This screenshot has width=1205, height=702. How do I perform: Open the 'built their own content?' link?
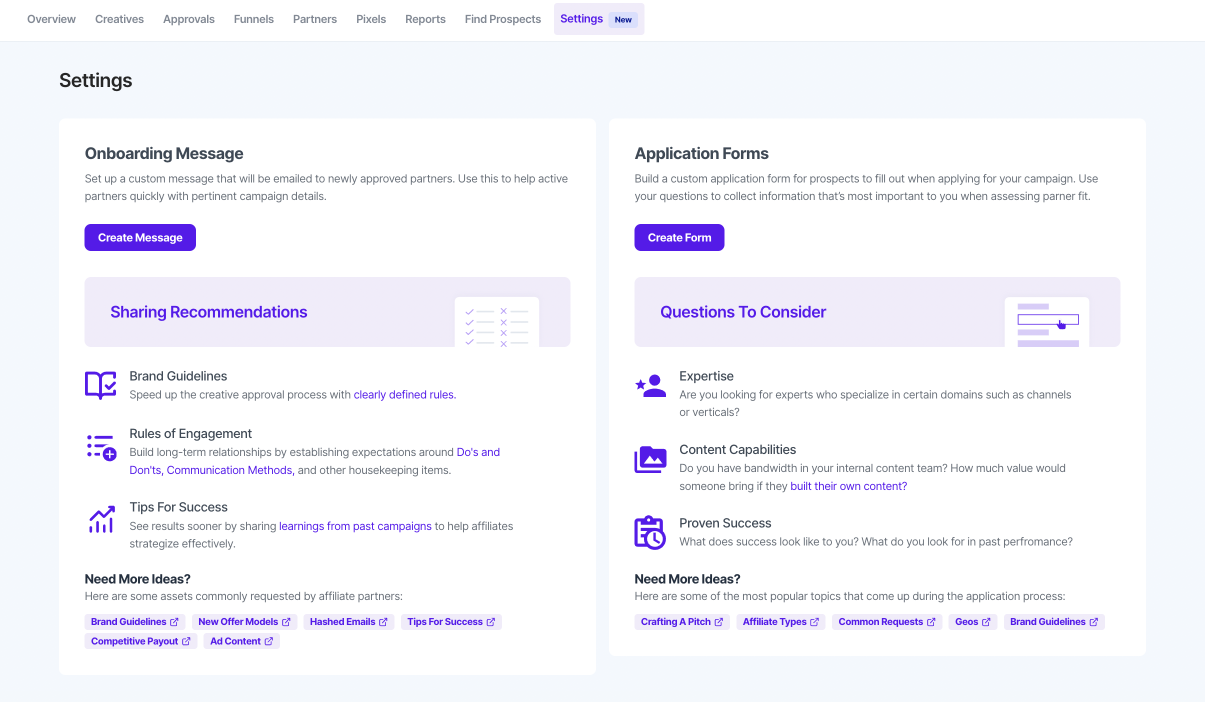click(848, 486)
